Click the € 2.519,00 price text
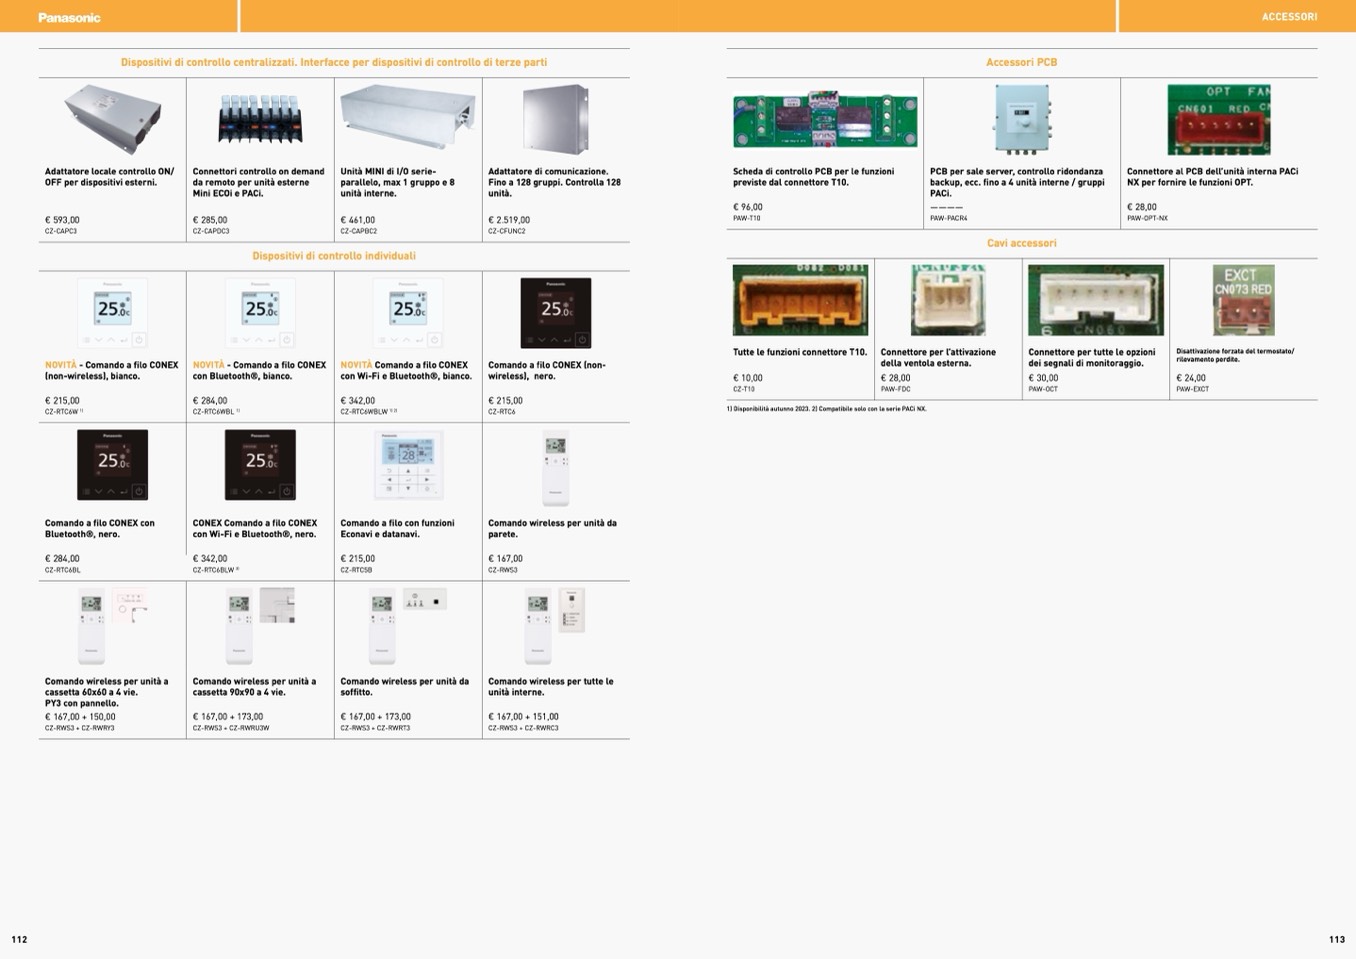Viewport: 1356px width, 959px height. tap(509, 220)
